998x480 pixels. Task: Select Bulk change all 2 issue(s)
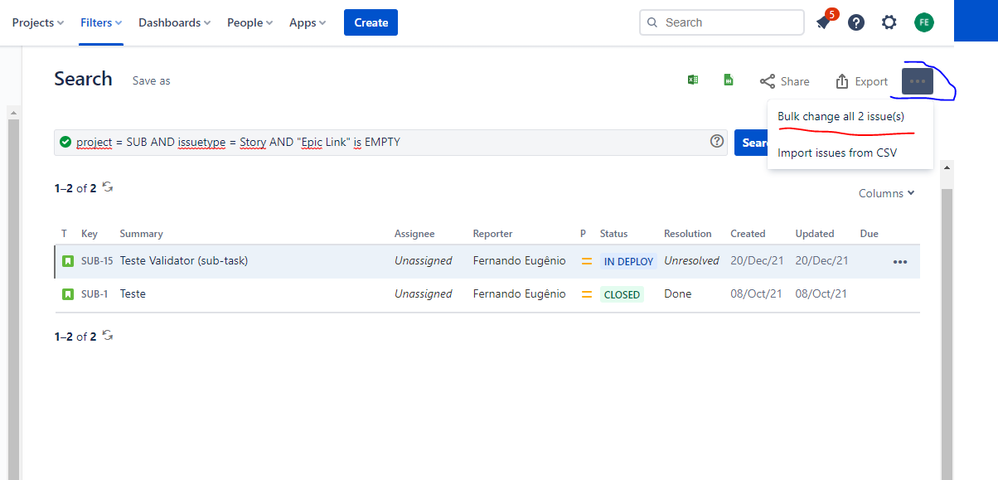coord(841,117)
